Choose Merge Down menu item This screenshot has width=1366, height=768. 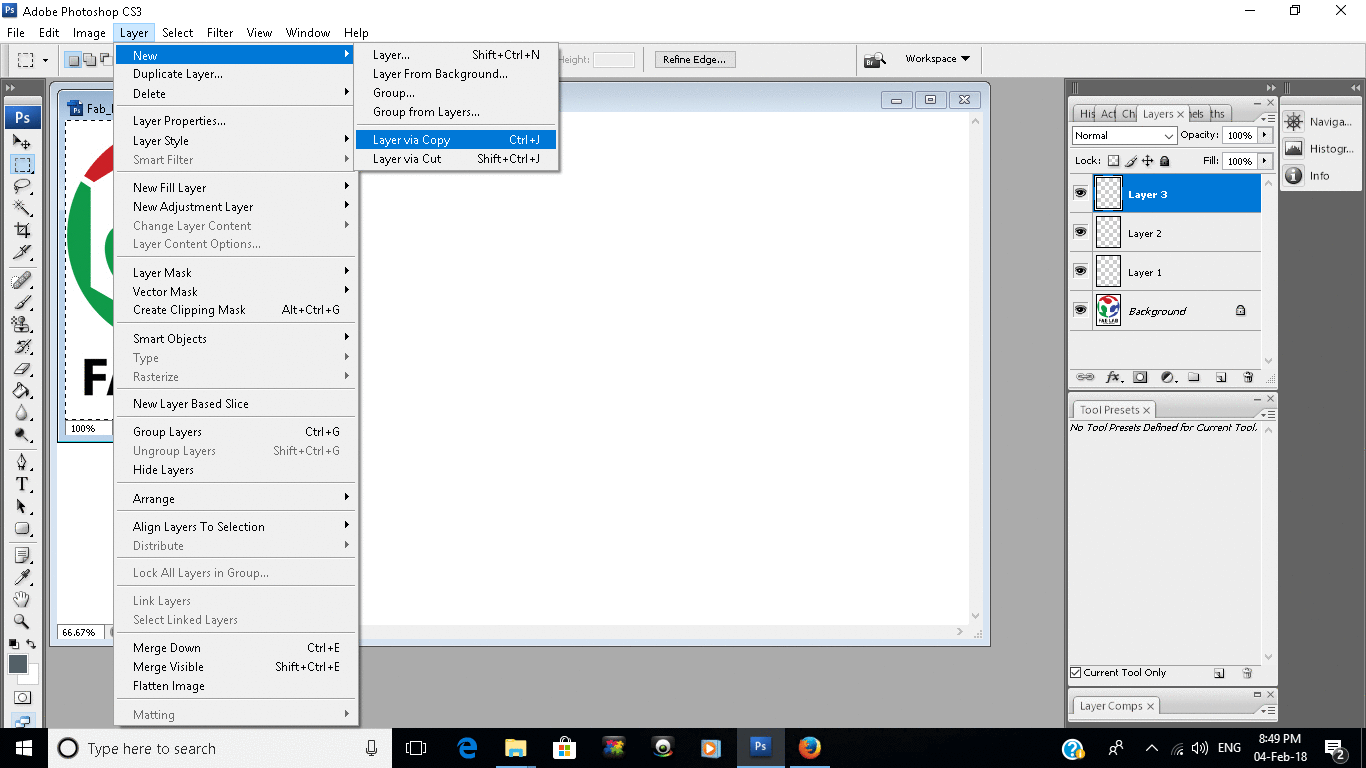(236, 648)
